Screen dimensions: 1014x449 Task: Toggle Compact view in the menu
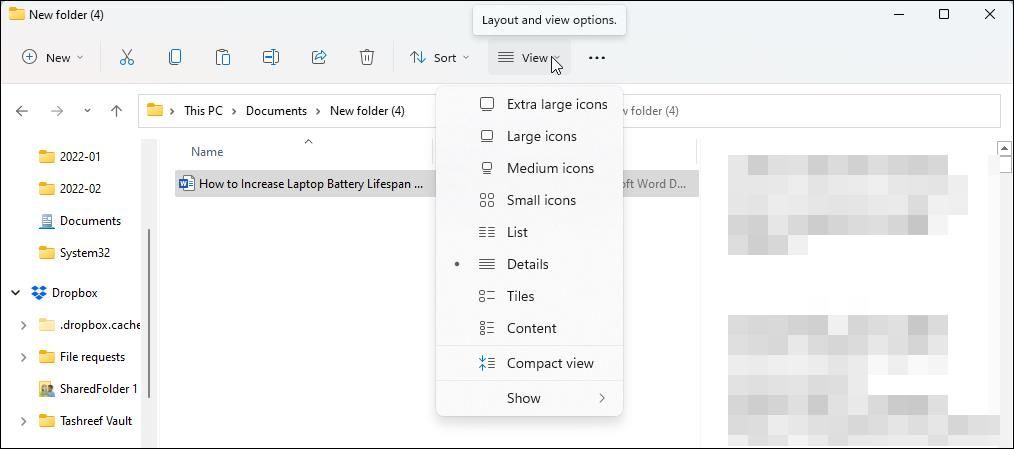pyautogui.click(x=549, y=363)
